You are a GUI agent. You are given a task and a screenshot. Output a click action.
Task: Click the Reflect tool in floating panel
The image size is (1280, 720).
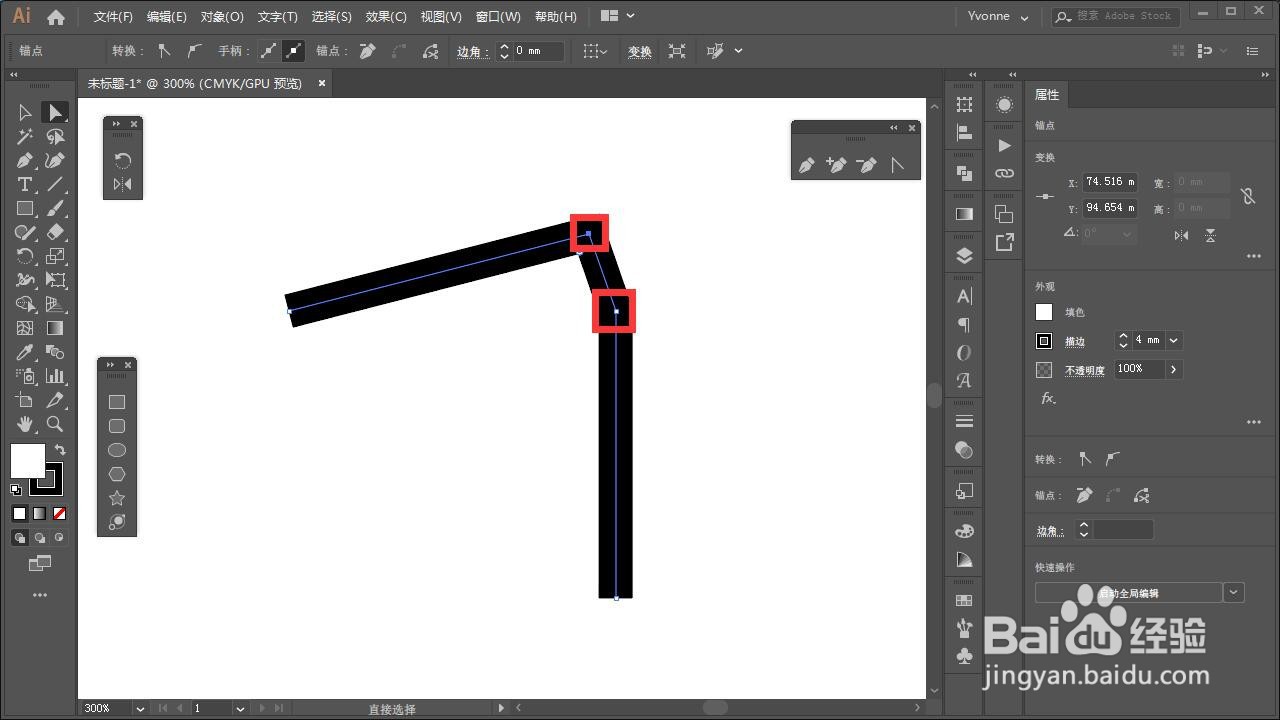coord(122,184)
